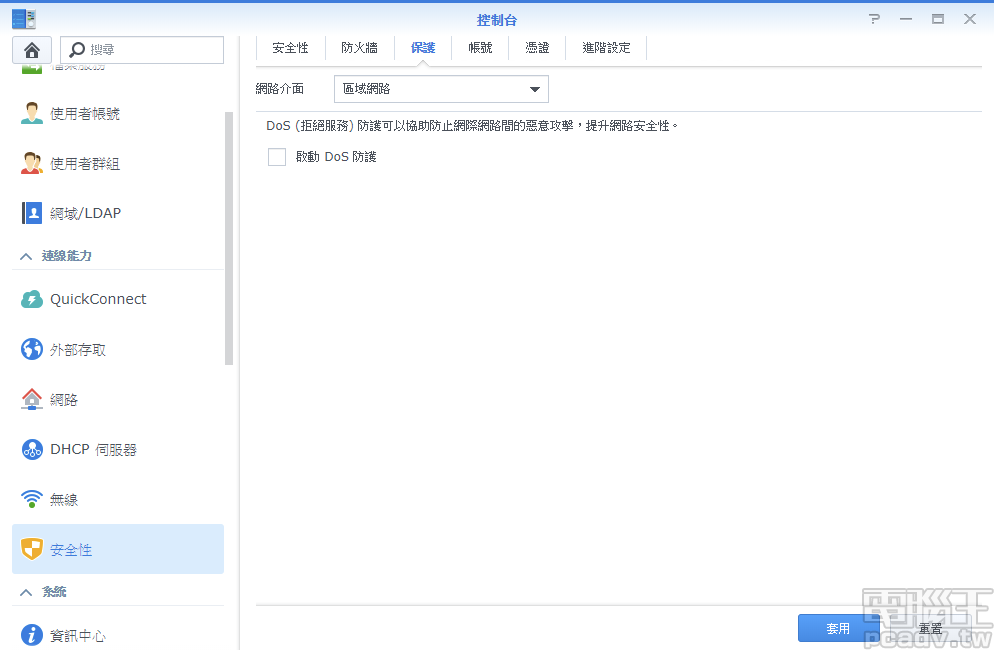The width and height of the screenshot is (994, 650).
Task: Open 資訊中心 from the sidebar
Action: click(x=80, y=635)
